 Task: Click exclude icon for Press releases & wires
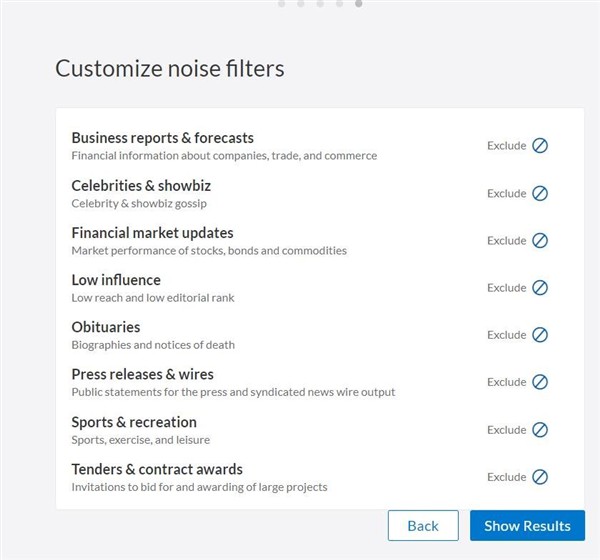pos(540,382)
